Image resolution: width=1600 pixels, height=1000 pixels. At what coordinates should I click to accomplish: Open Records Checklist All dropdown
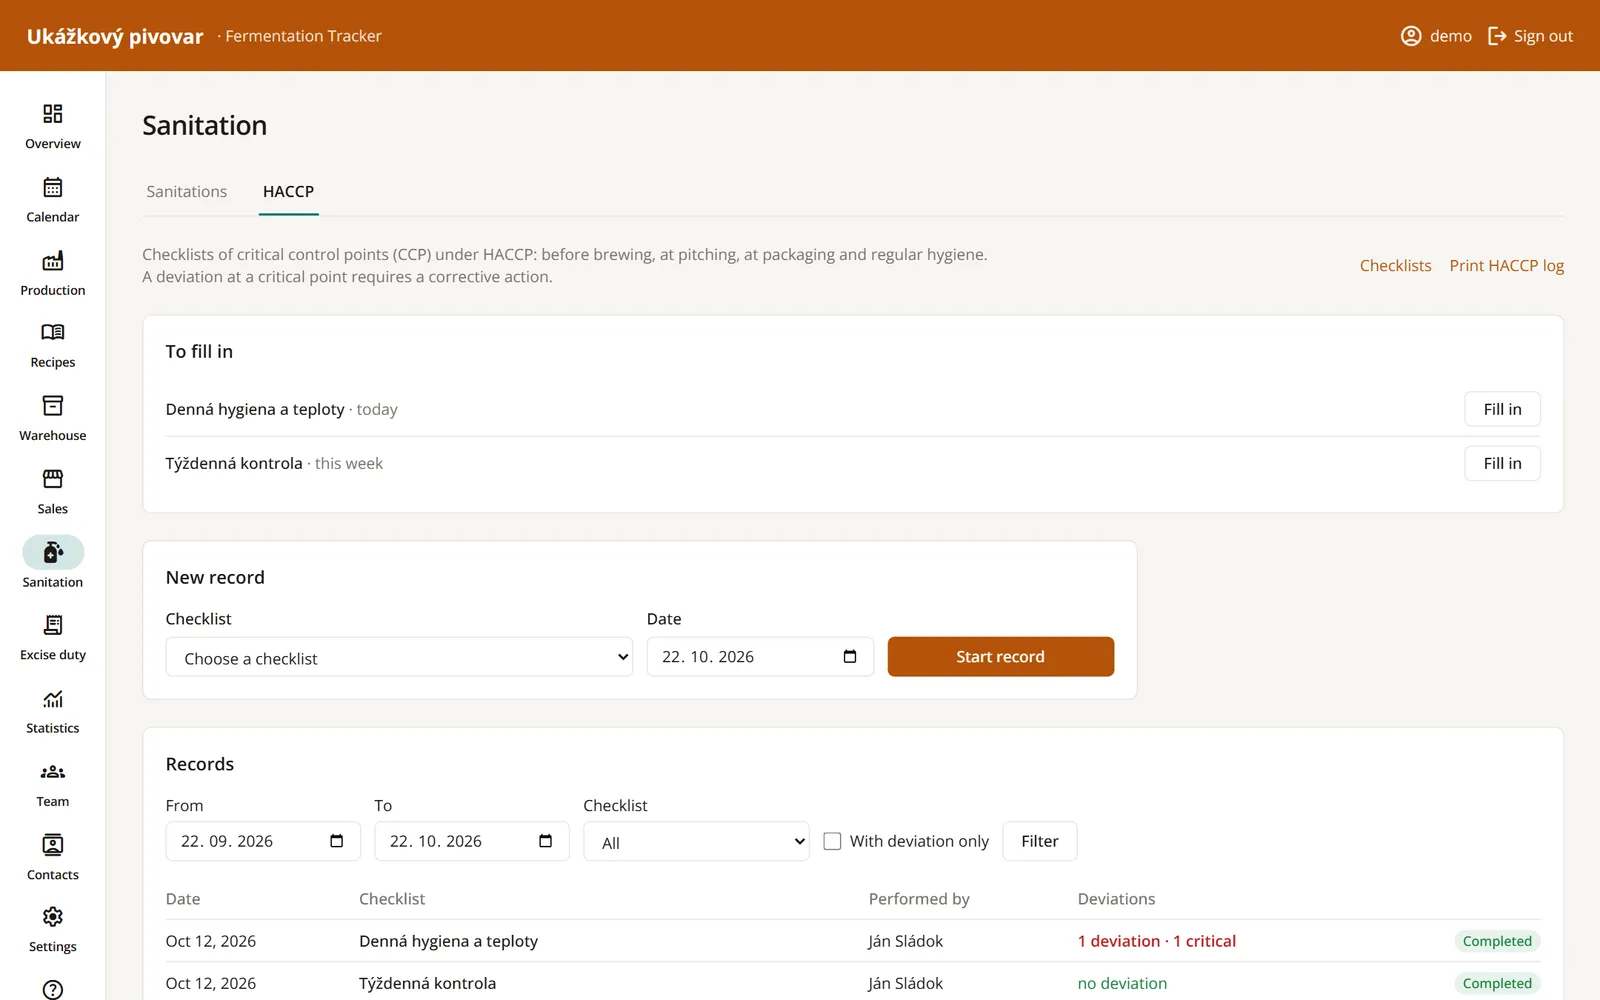(x=696, y=841)
